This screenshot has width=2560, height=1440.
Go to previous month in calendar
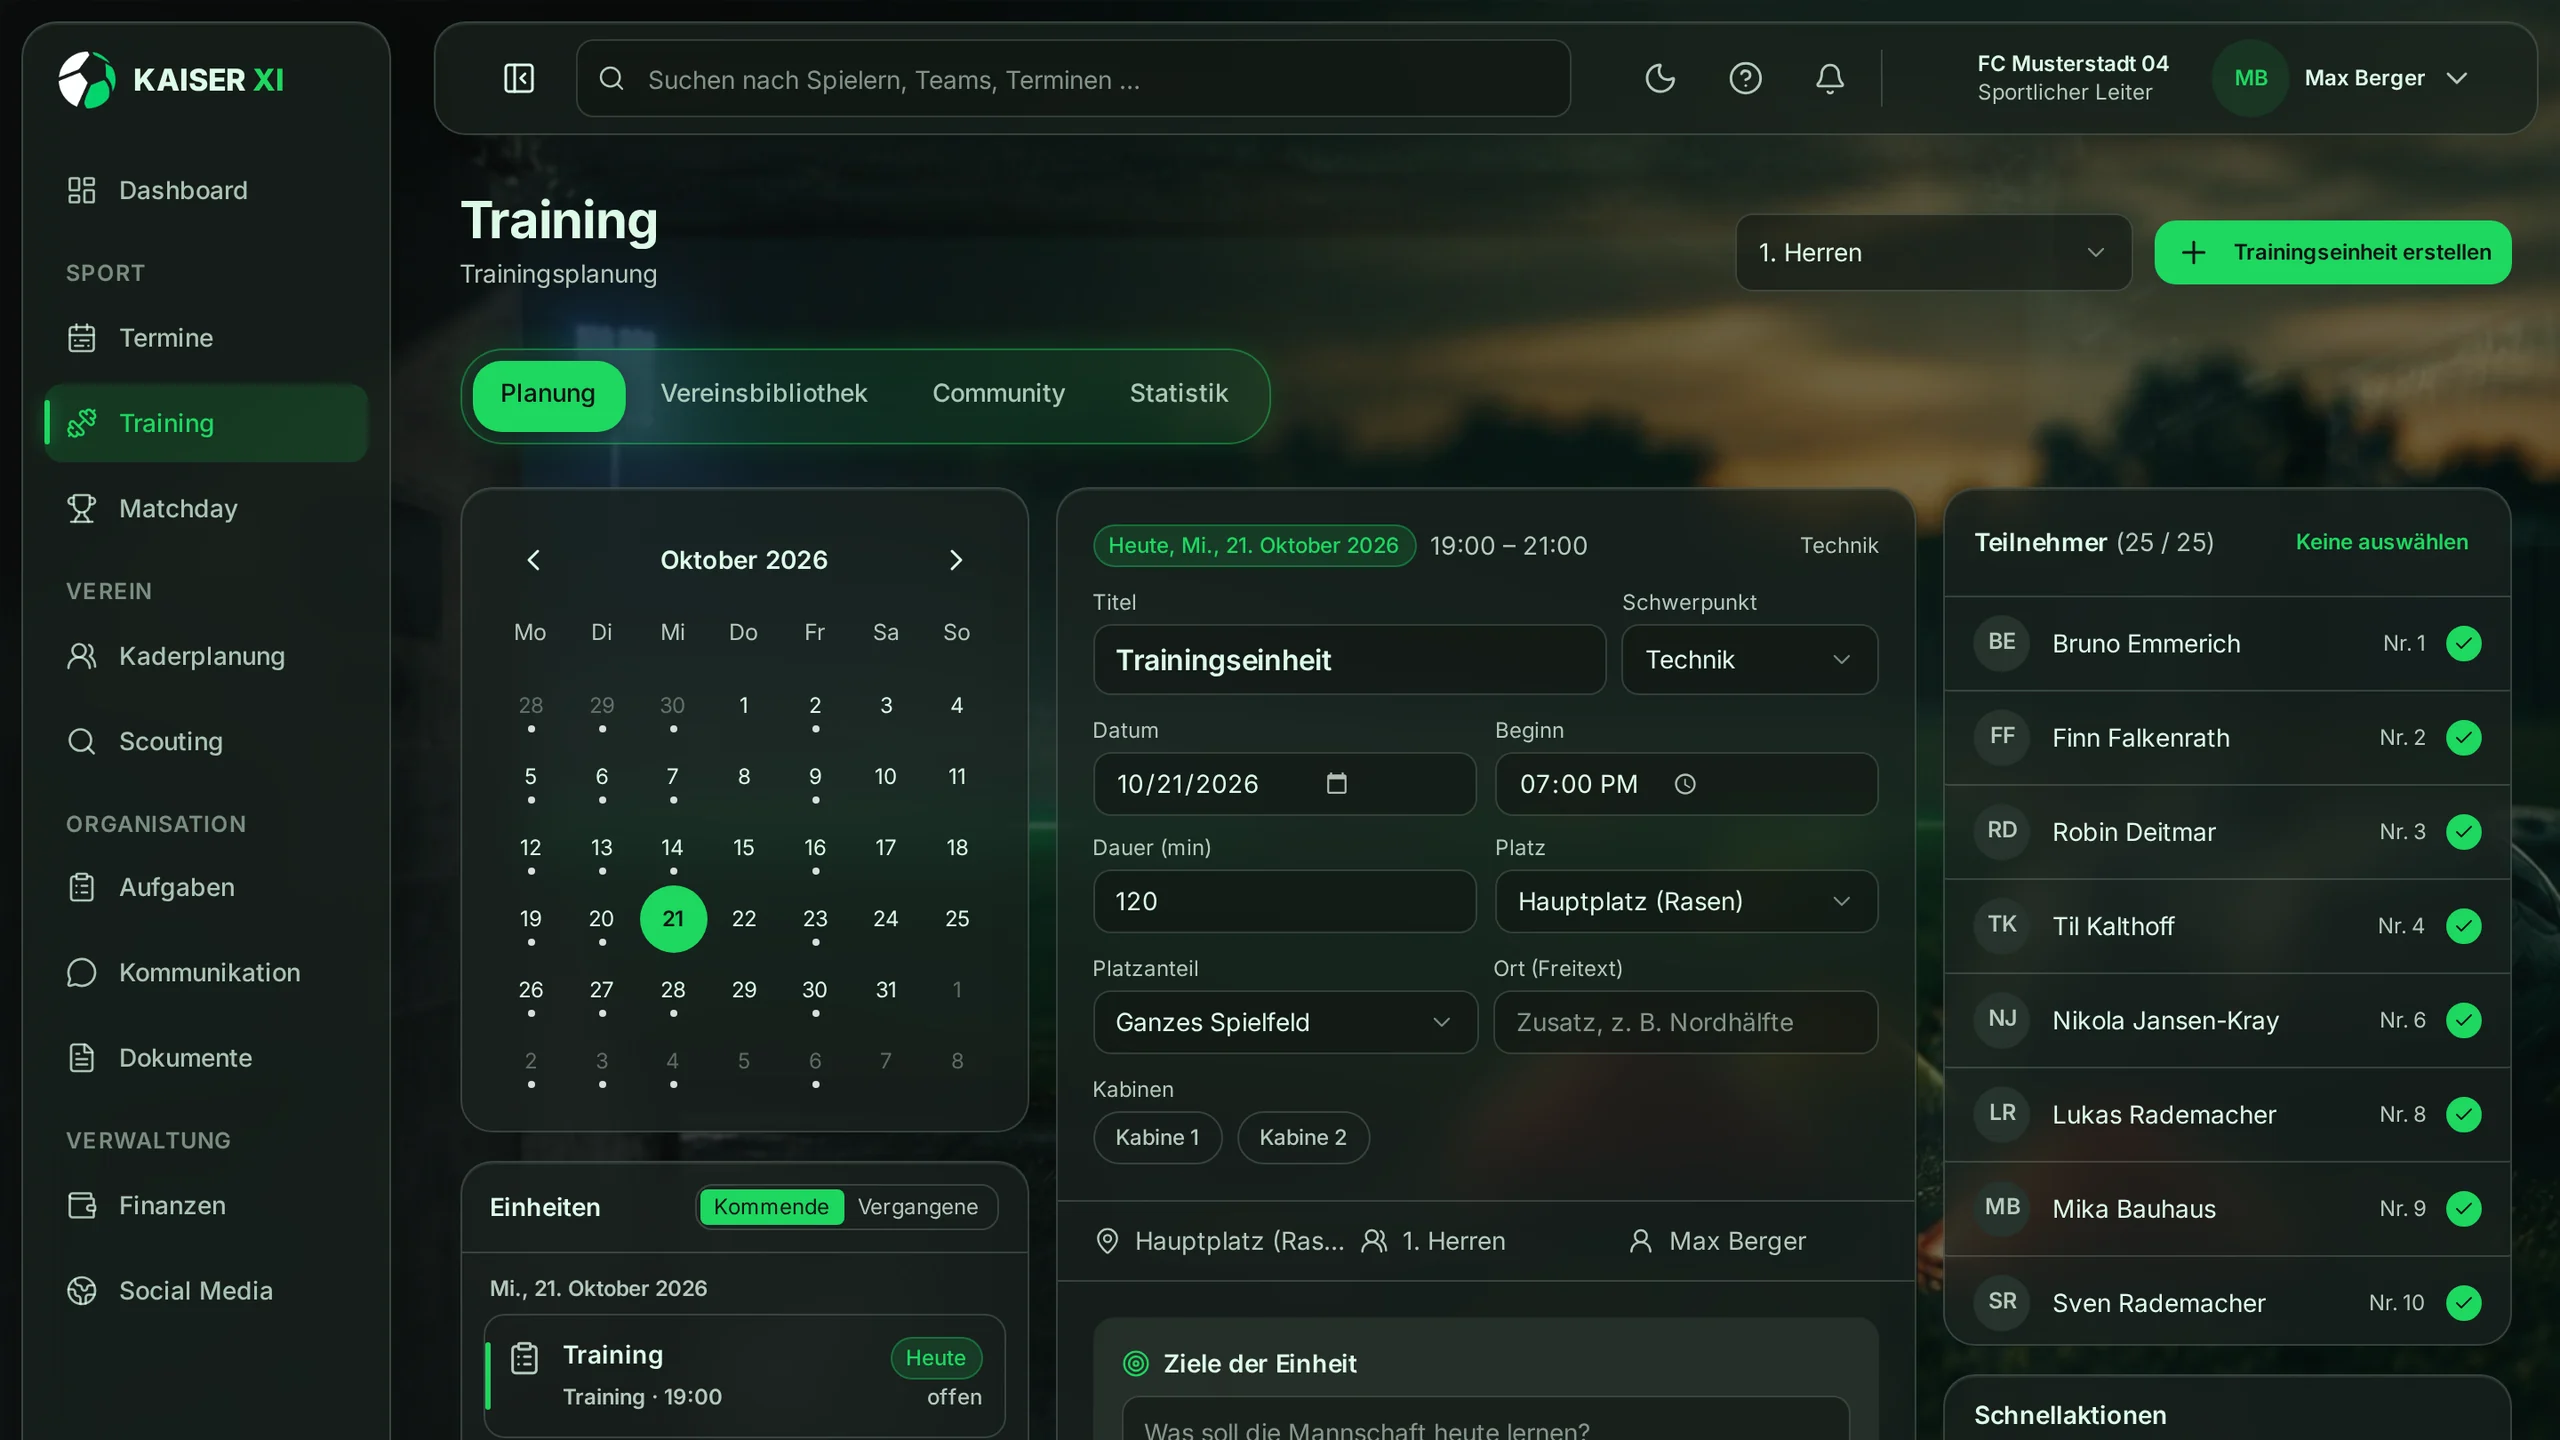[534, 560]
